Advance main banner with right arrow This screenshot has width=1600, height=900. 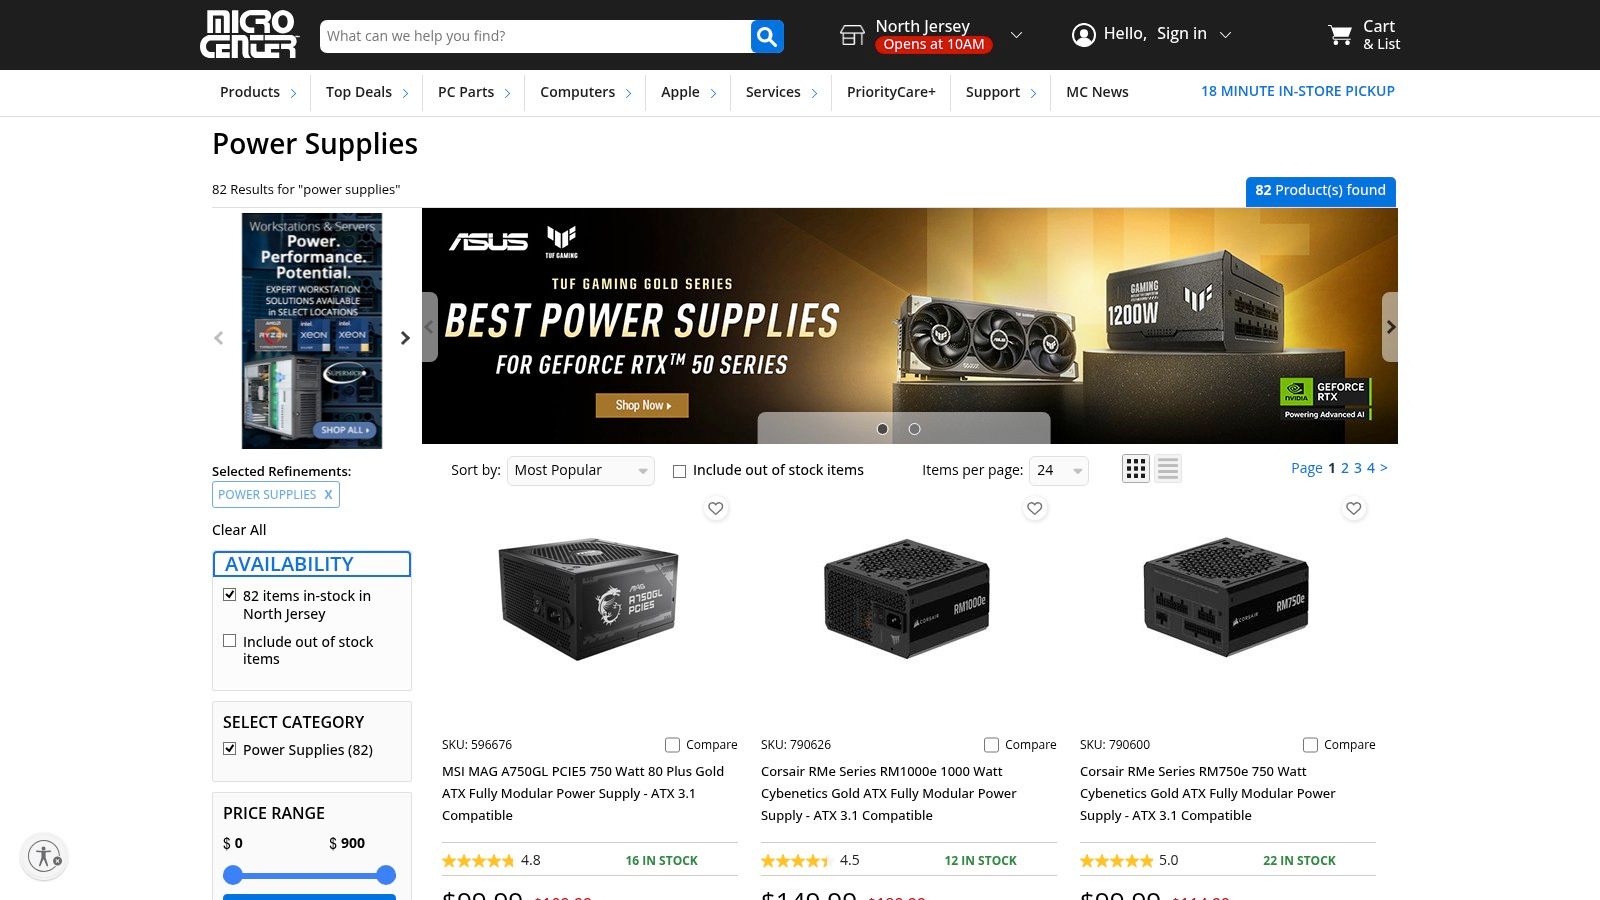click(1390, 327)
